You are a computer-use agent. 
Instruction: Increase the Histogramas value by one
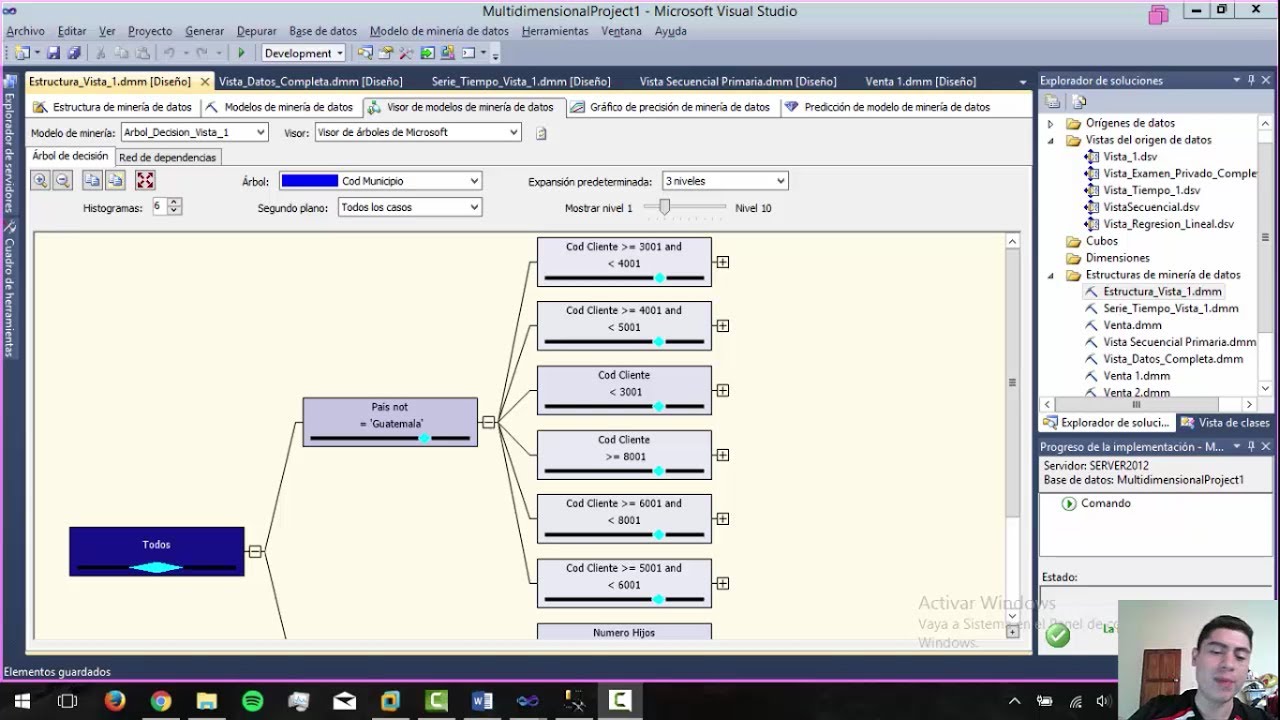175,202
